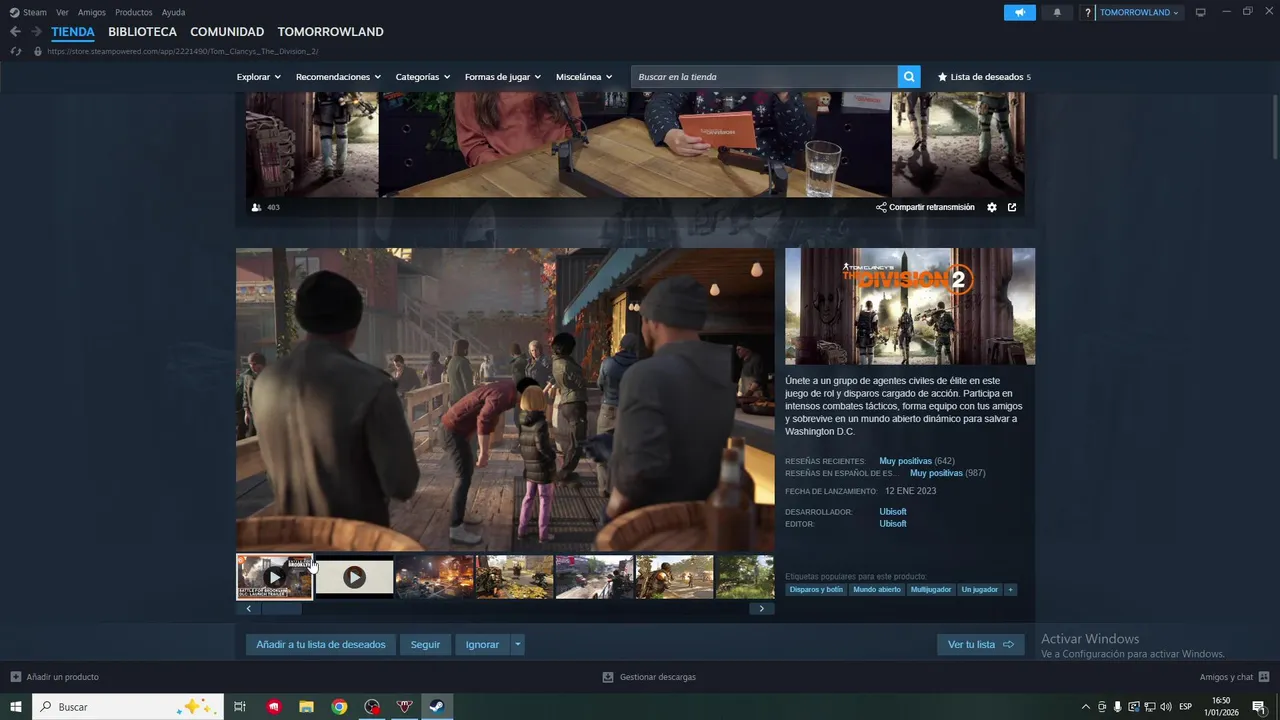Image resolution: width=1280 pixels, height=720 pixels.
Task: Click Añadir a tu lista de deseados
Action: coord(321,645)
